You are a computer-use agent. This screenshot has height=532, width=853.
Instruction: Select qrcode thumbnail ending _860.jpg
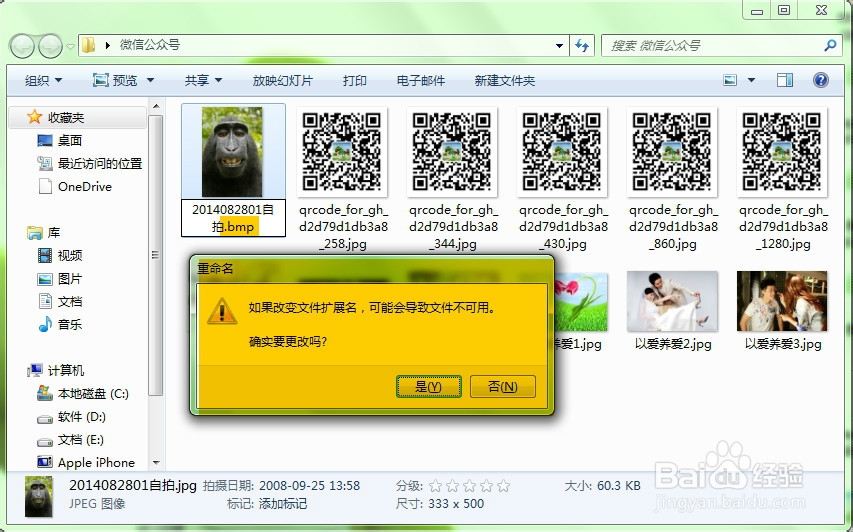click(x=672, y=151)
